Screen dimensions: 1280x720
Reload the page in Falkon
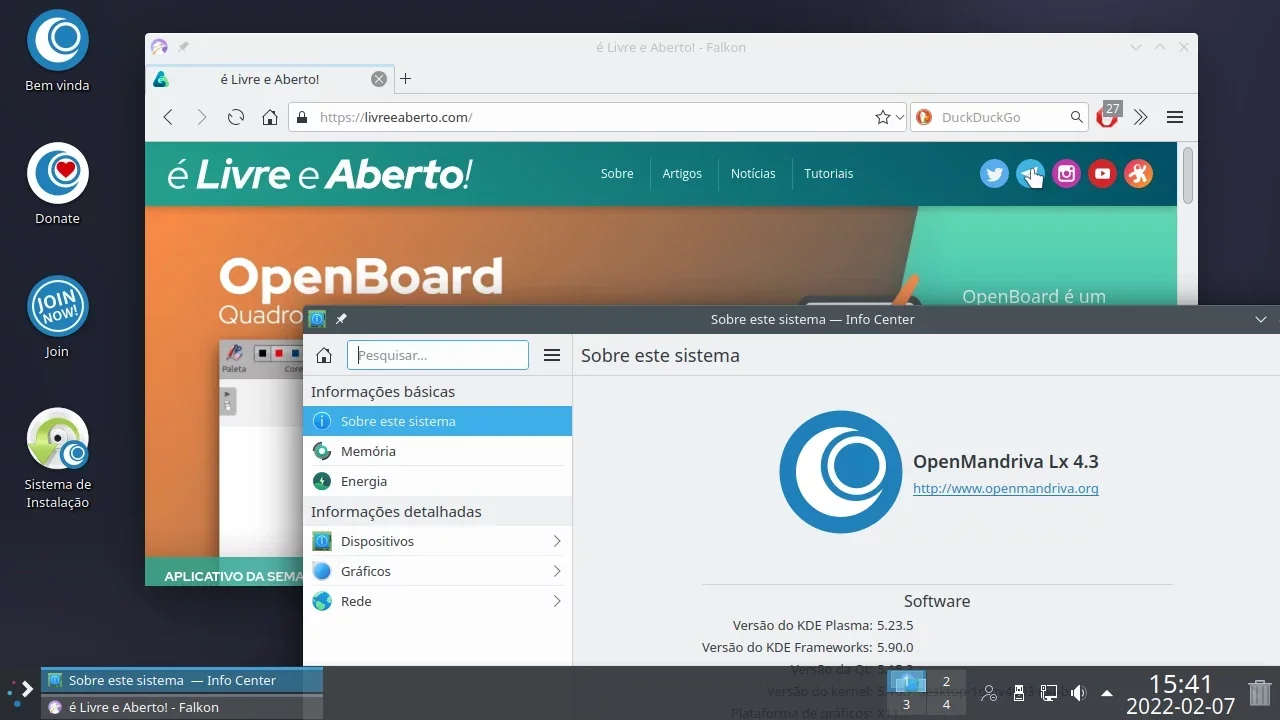(x=236, y=117)
